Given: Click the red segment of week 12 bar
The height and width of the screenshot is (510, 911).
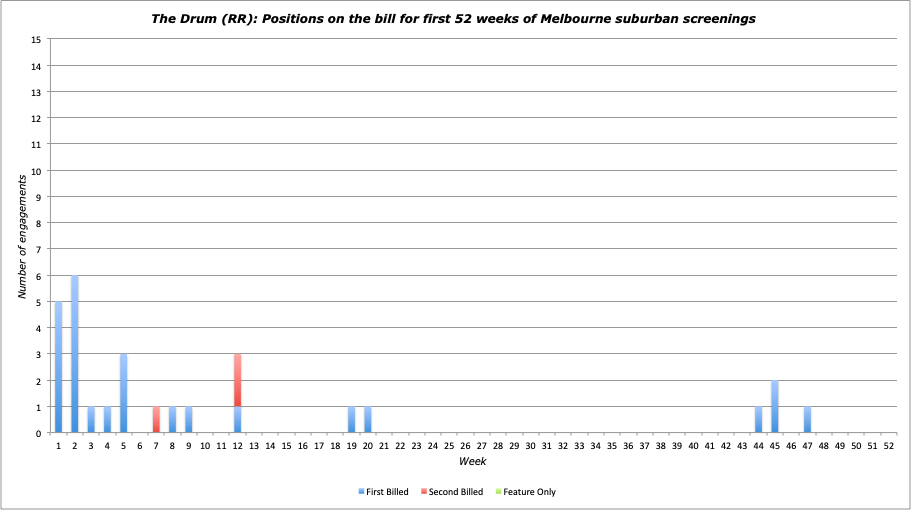Looking at the screenshot, I should [x=237, y=380].
